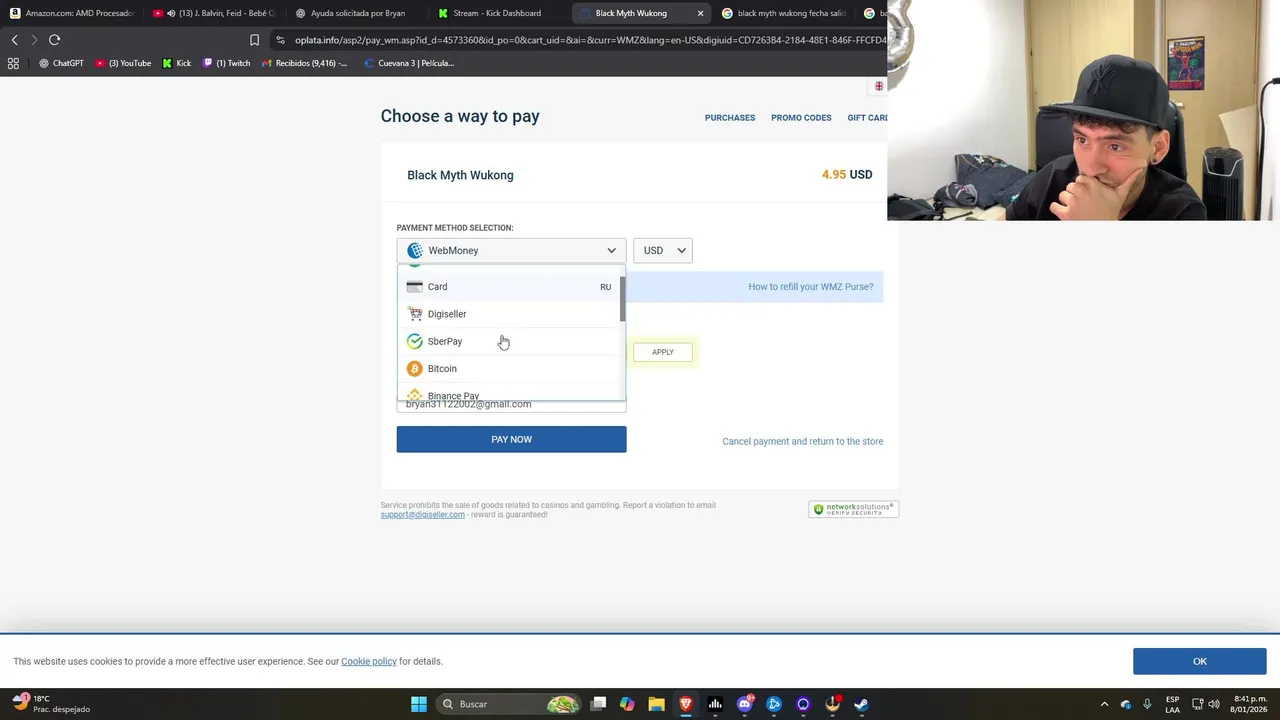Open the volume control in tray
Viewport: 1280px width, 720px height.
coord(1213,704)
